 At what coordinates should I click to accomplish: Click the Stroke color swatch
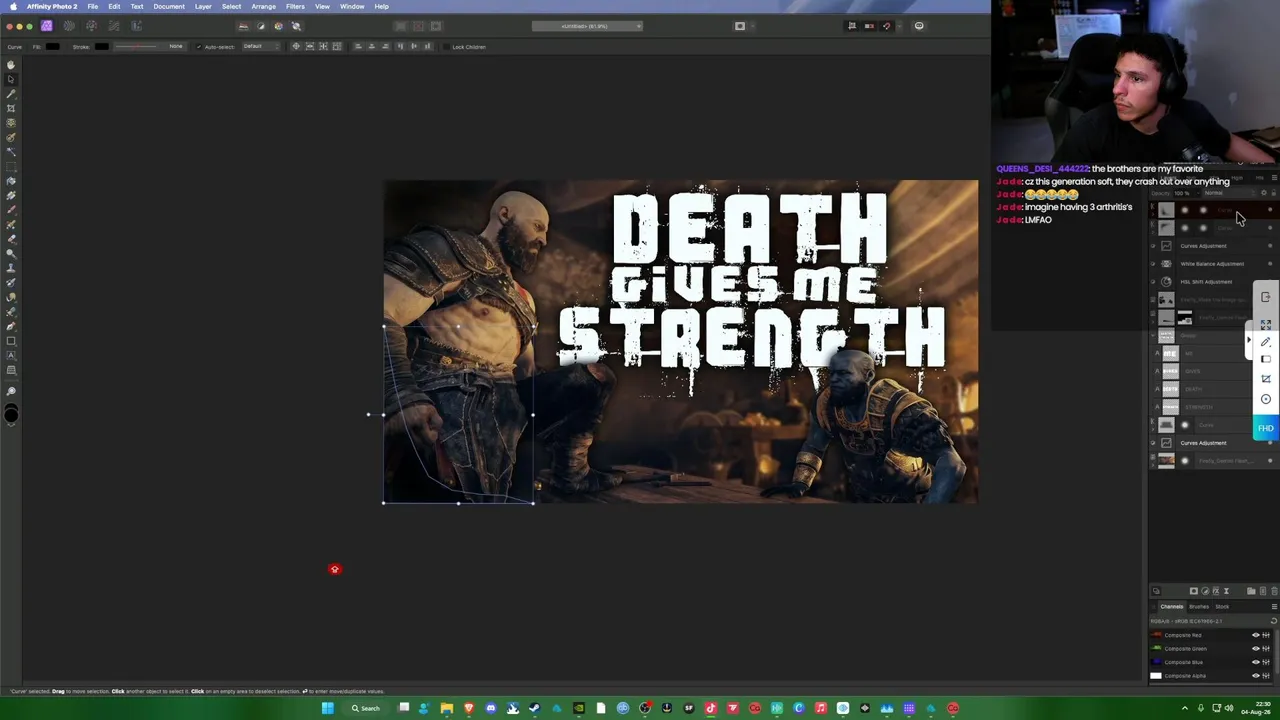point(101,47)
